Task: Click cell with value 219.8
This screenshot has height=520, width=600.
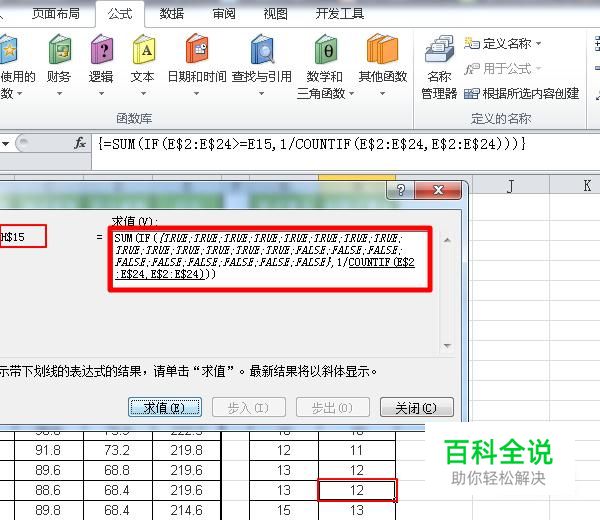Action: point(187,450)
